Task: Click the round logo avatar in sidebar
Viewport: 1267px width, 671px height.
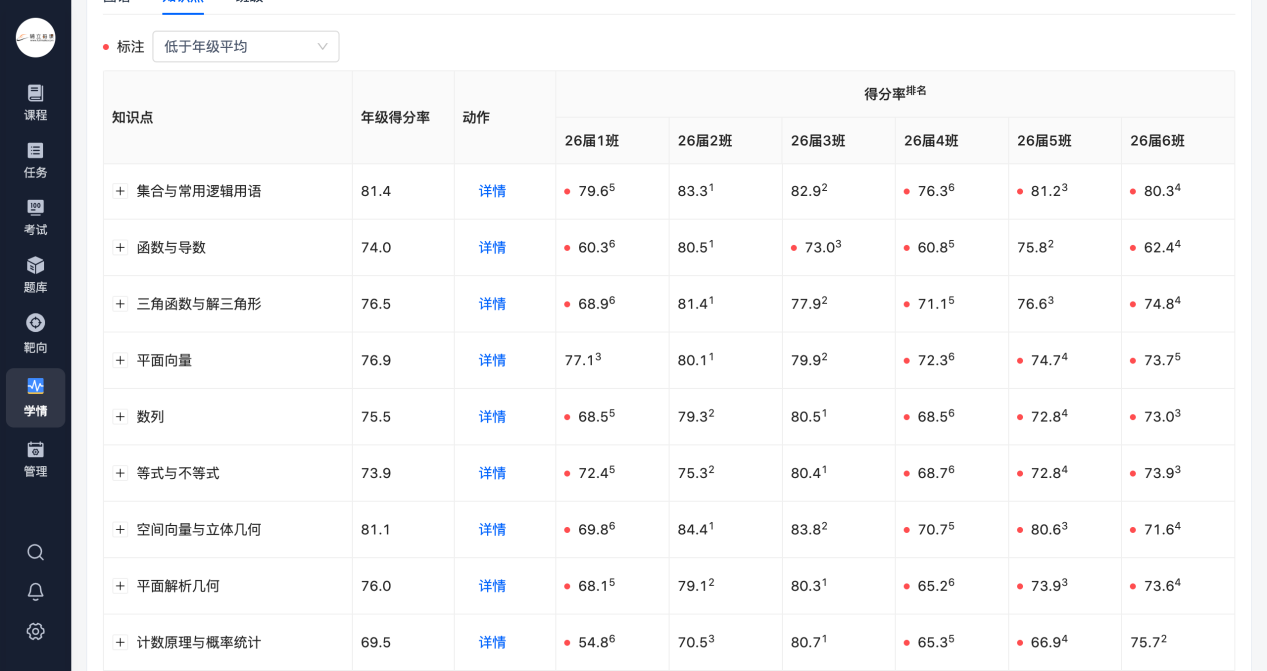Action: pyautogui.click(x=35, y=37)
